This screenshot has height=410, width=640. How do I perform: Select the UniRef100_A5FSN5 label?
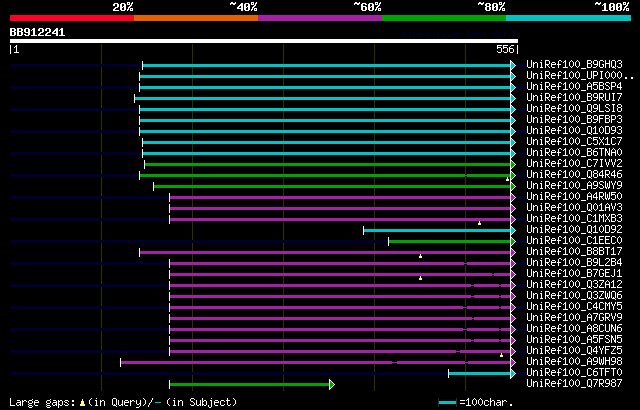[x=574, y=340]
